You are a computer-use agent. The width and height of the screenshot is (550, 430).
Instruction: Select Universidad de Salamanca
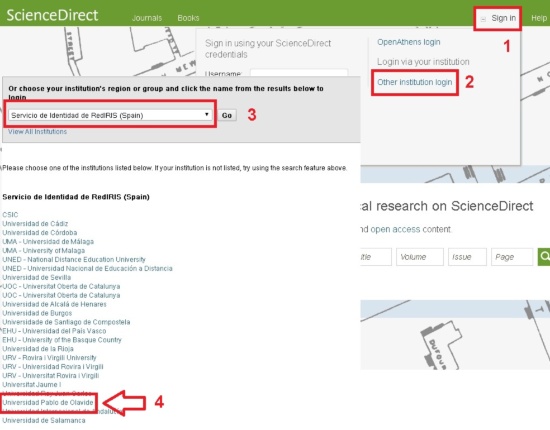44,420
